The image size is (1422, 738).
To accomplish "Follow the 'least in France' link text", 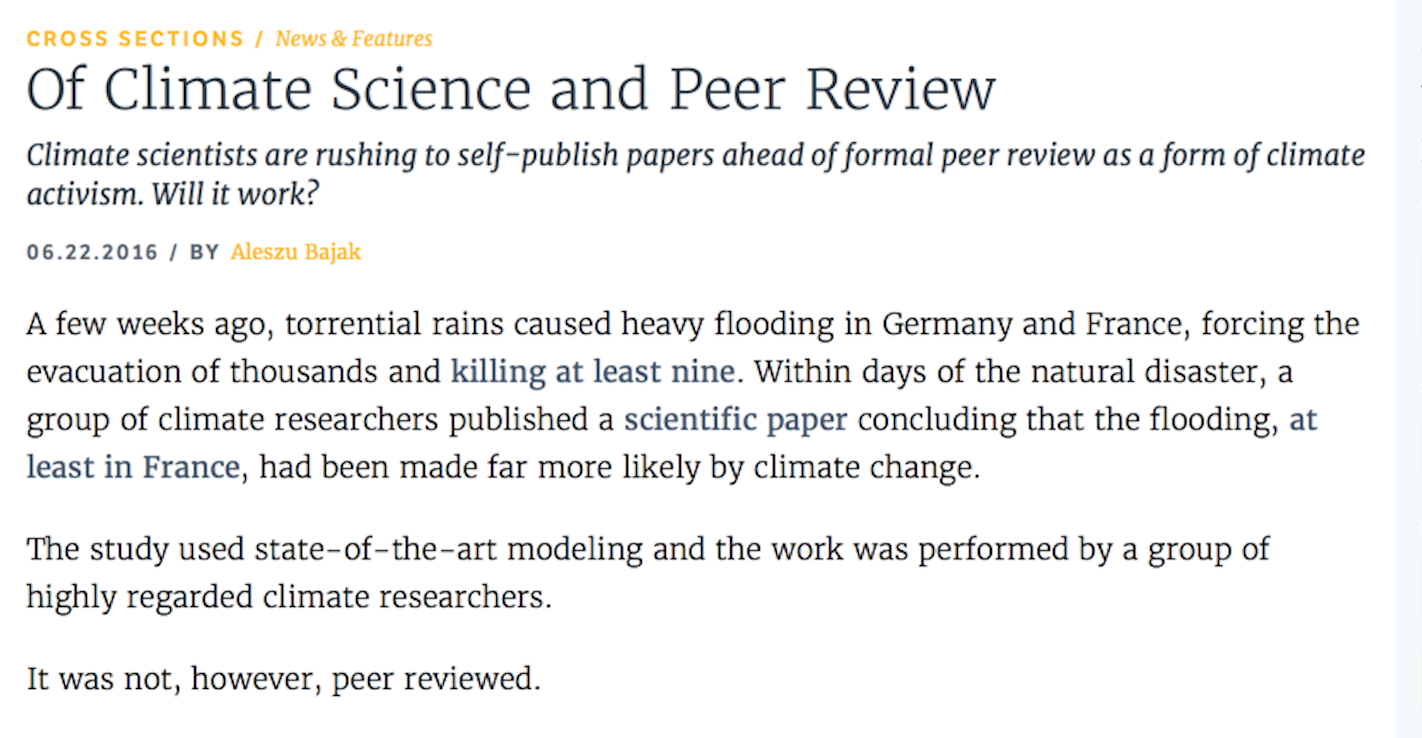I will tap(133, 467).
